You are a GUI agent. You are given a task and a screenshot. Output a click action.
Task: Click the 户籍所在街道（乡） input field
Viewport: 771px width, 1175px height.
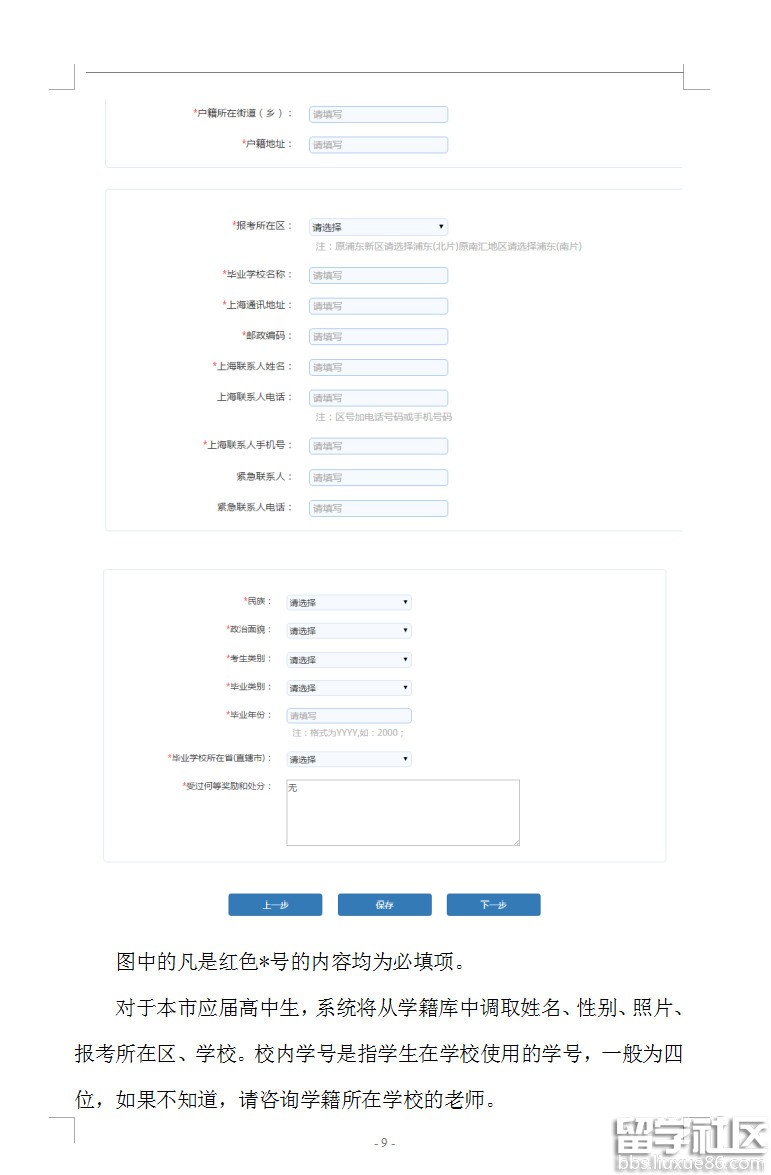(378, 115)
